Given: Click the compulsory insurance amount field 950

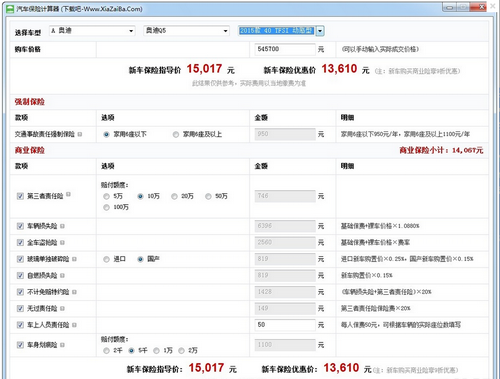Looking at the screenshot, I should pyautogui.click(x=285, y=134).
